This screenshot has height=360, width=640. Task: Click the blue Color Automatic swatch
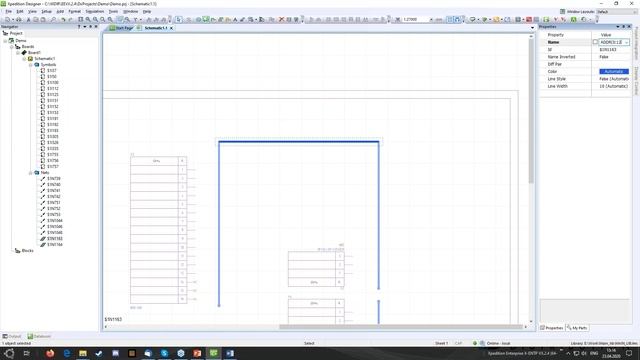[614, 71]
